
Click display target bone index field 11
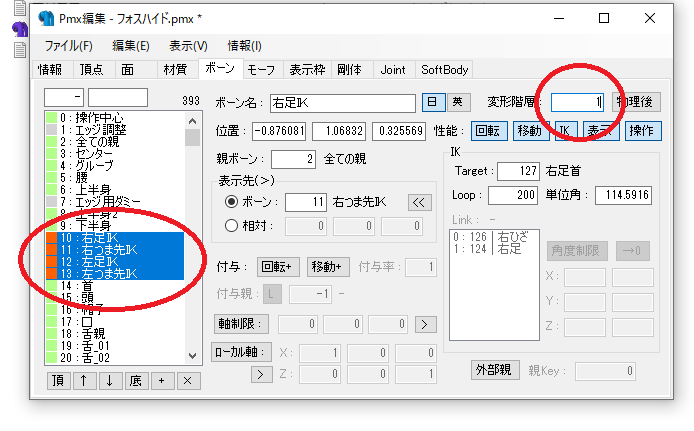[x=306, y=203]
